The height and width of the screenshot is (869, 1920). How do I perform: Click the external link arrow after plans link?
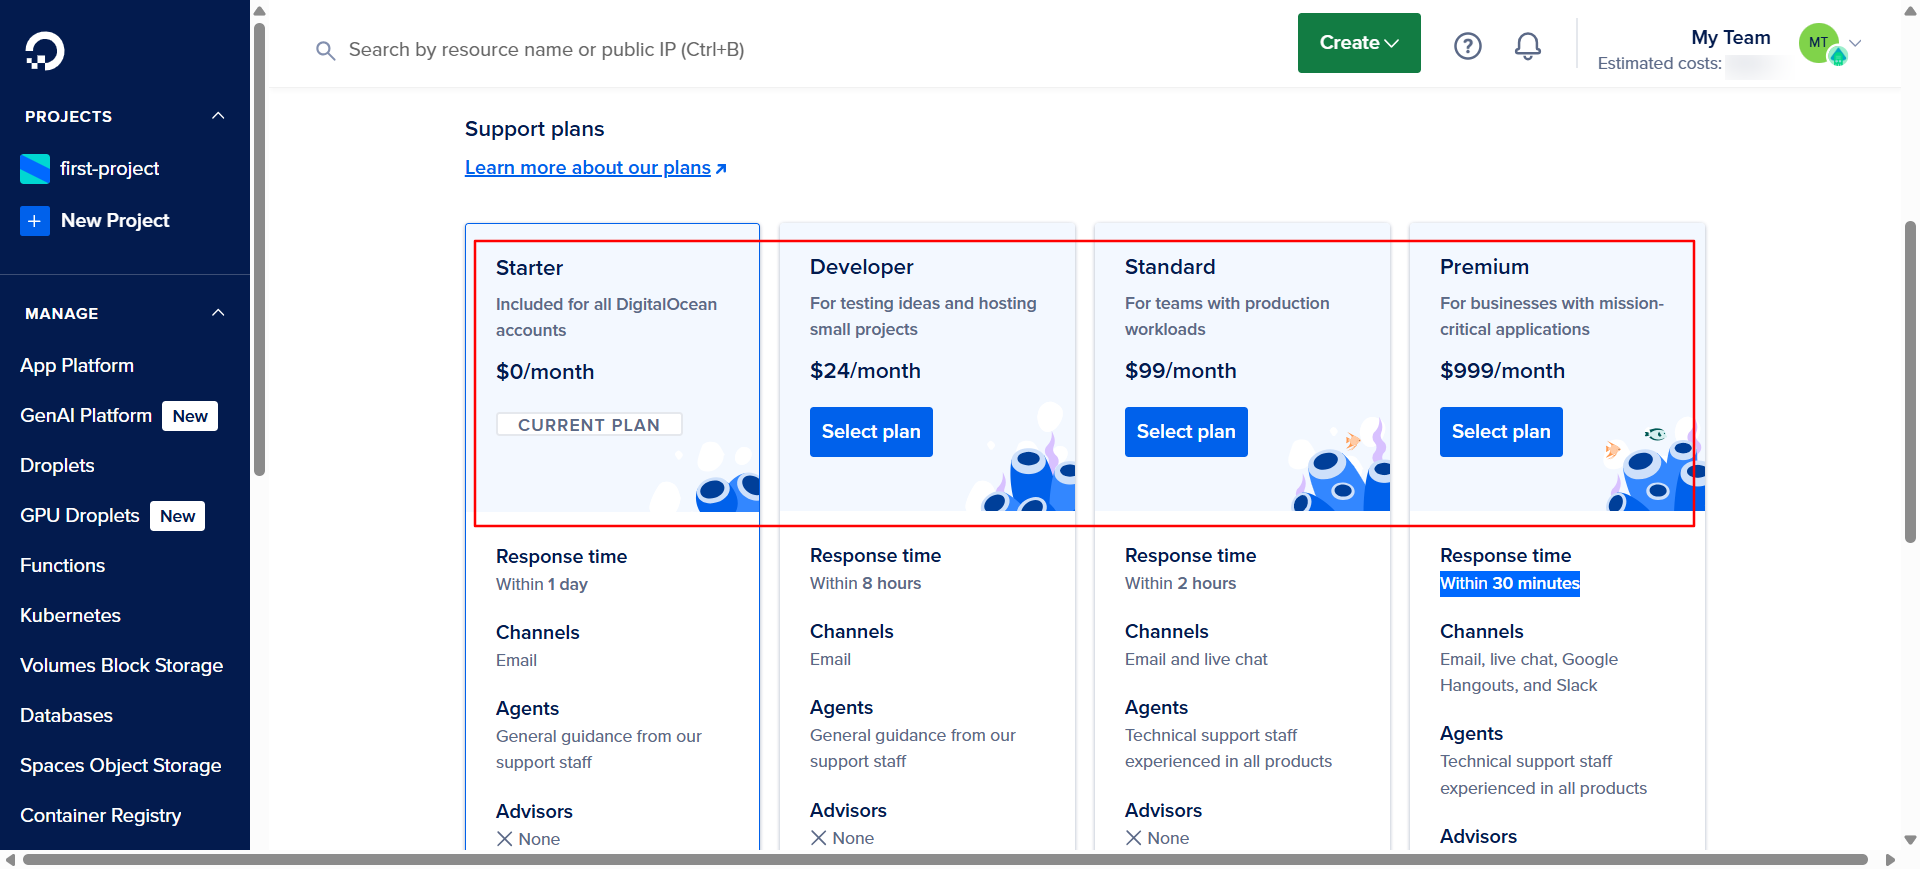coord(721,169)
